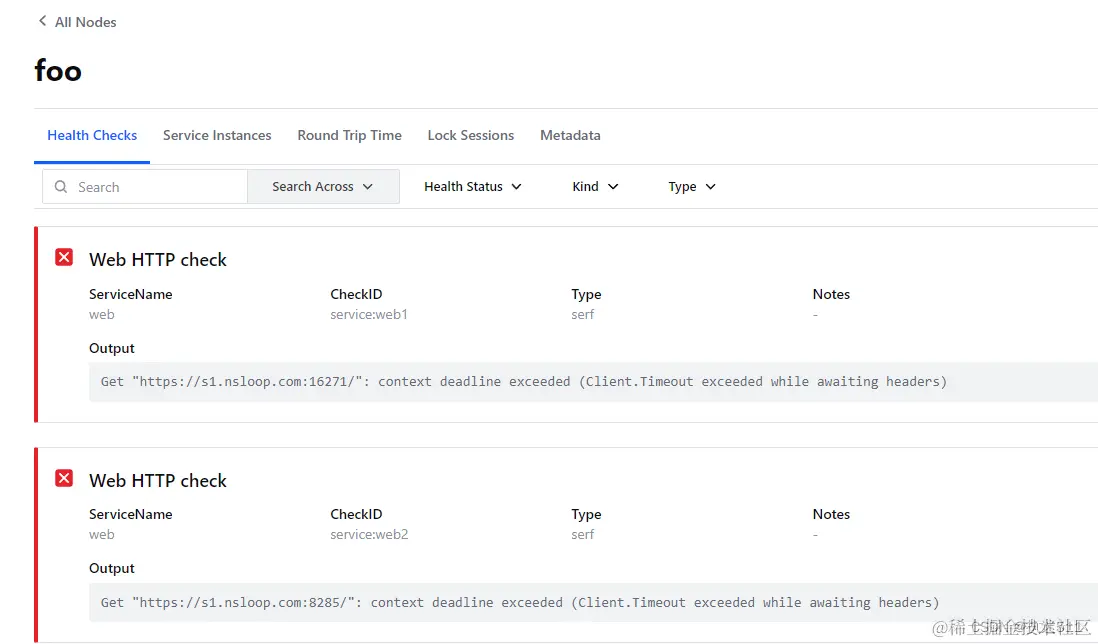
Task: Switch to the Lock Sessions tab
Action: coord(471,135)
